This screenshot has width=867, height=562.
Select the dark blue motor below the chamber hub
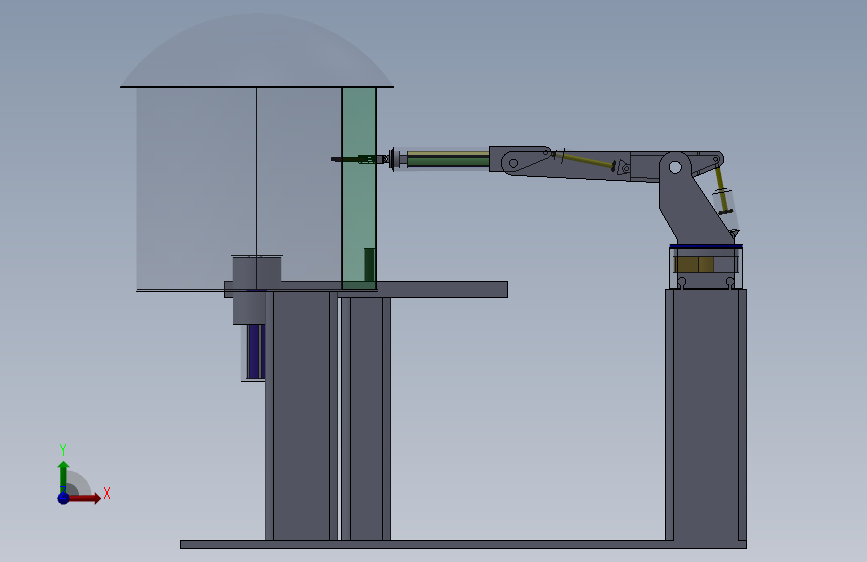(x=255, y=352)
